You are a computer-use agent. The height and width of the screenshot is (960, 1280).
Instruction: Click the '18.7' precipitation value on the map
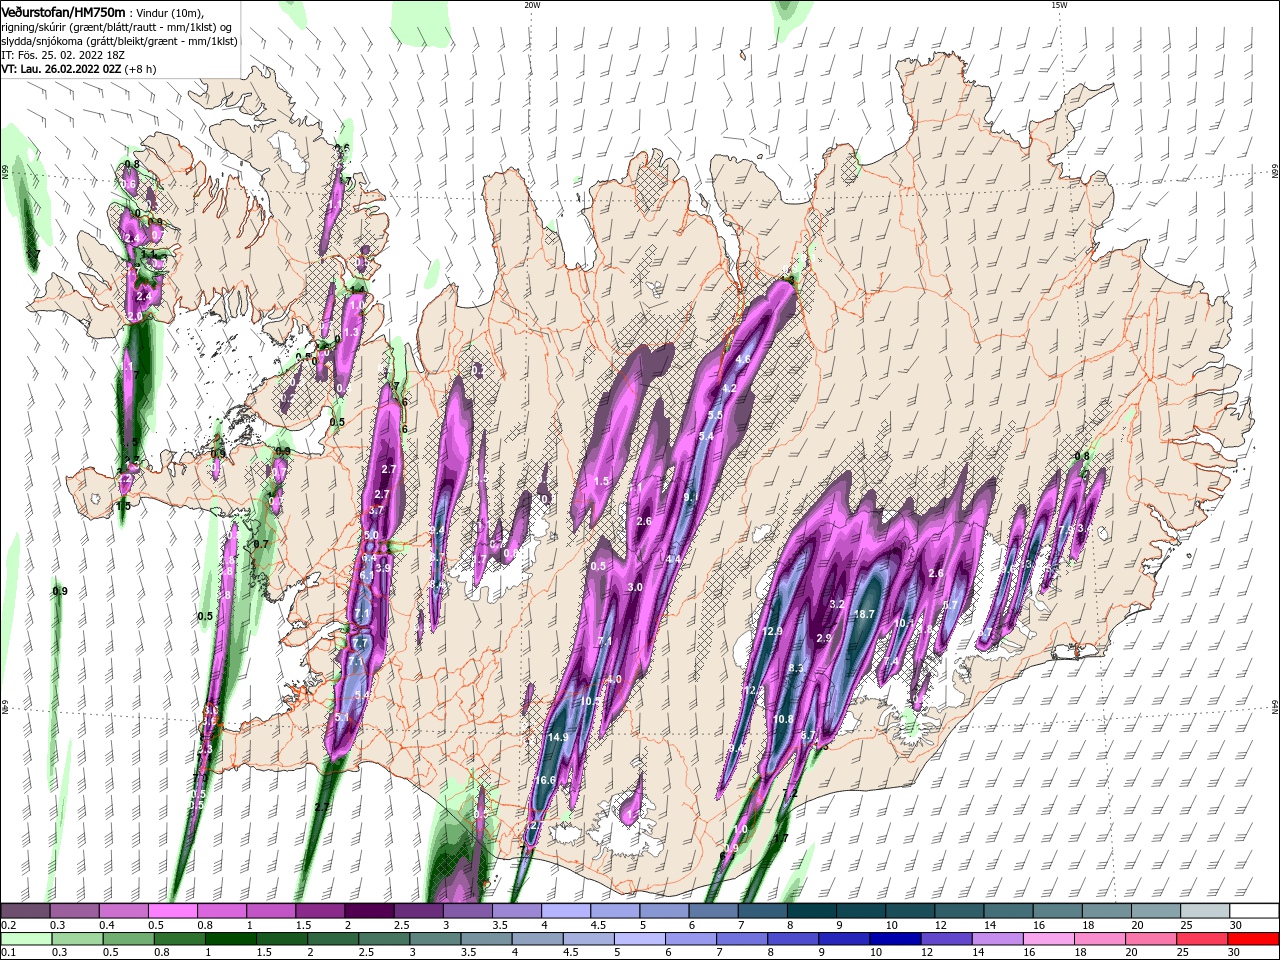[x=863, y=614]
